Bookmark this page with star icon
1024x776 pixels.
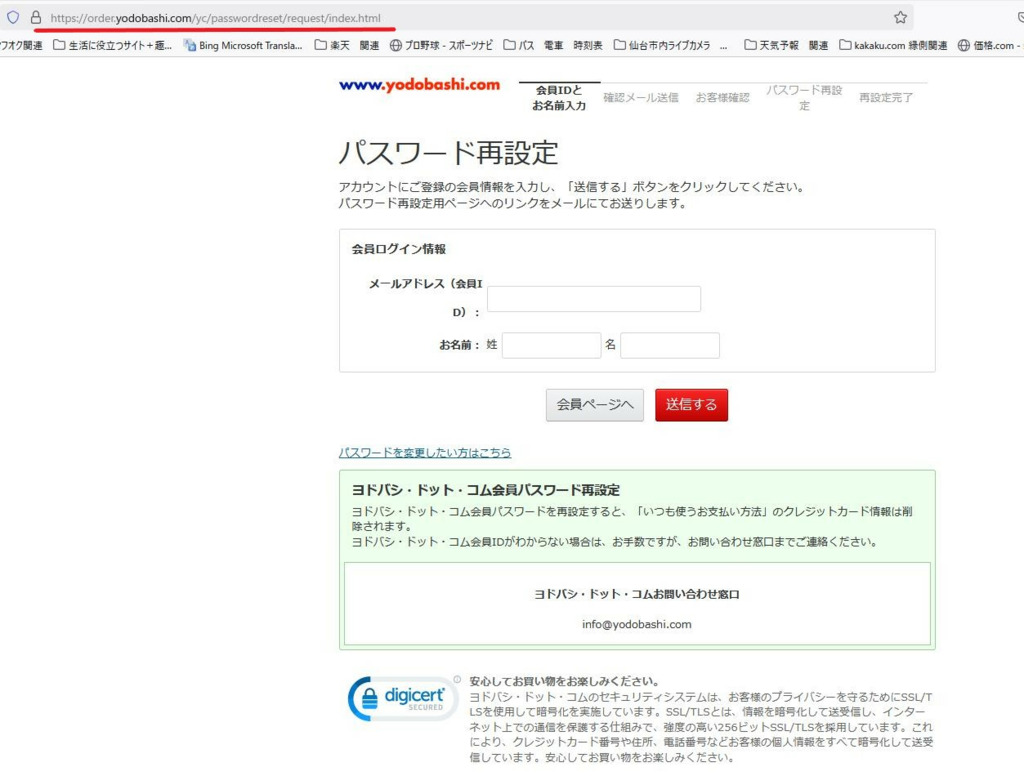(900, 17)
